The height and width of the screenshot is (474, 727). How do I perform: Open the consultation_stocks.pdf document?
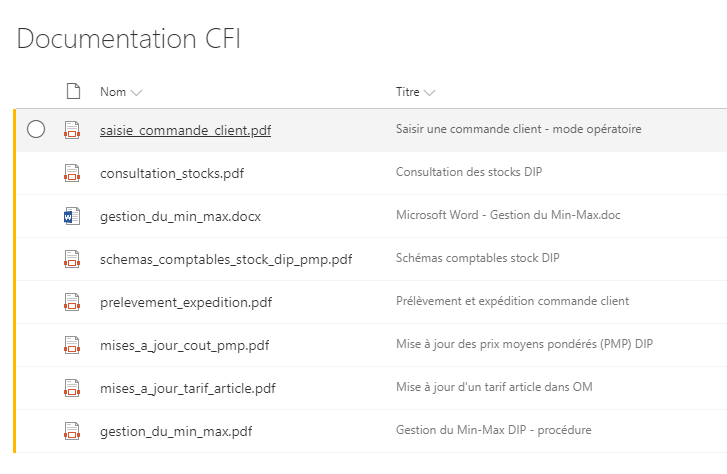click(172, 173)
